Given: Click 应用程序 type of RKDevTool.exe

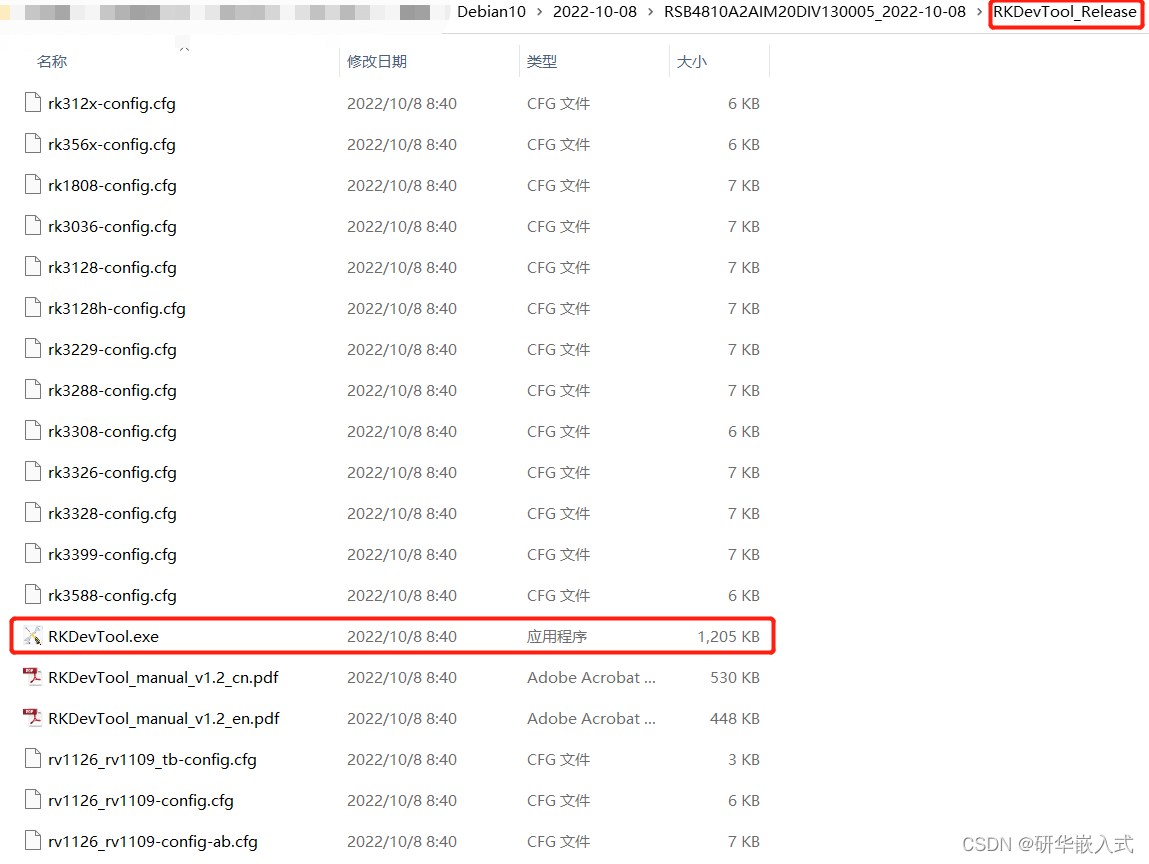Looking at the screenshot, I should coord(557,636).
